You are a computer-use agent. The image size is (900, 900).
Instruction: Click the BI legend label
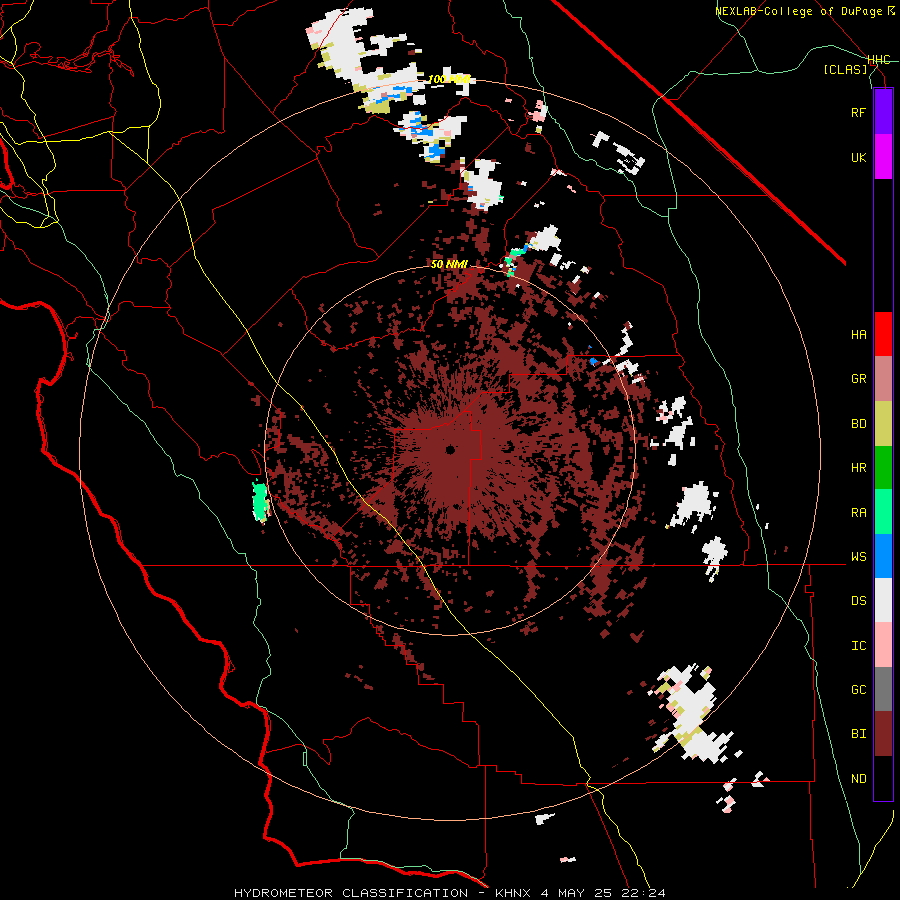(858, 734)
